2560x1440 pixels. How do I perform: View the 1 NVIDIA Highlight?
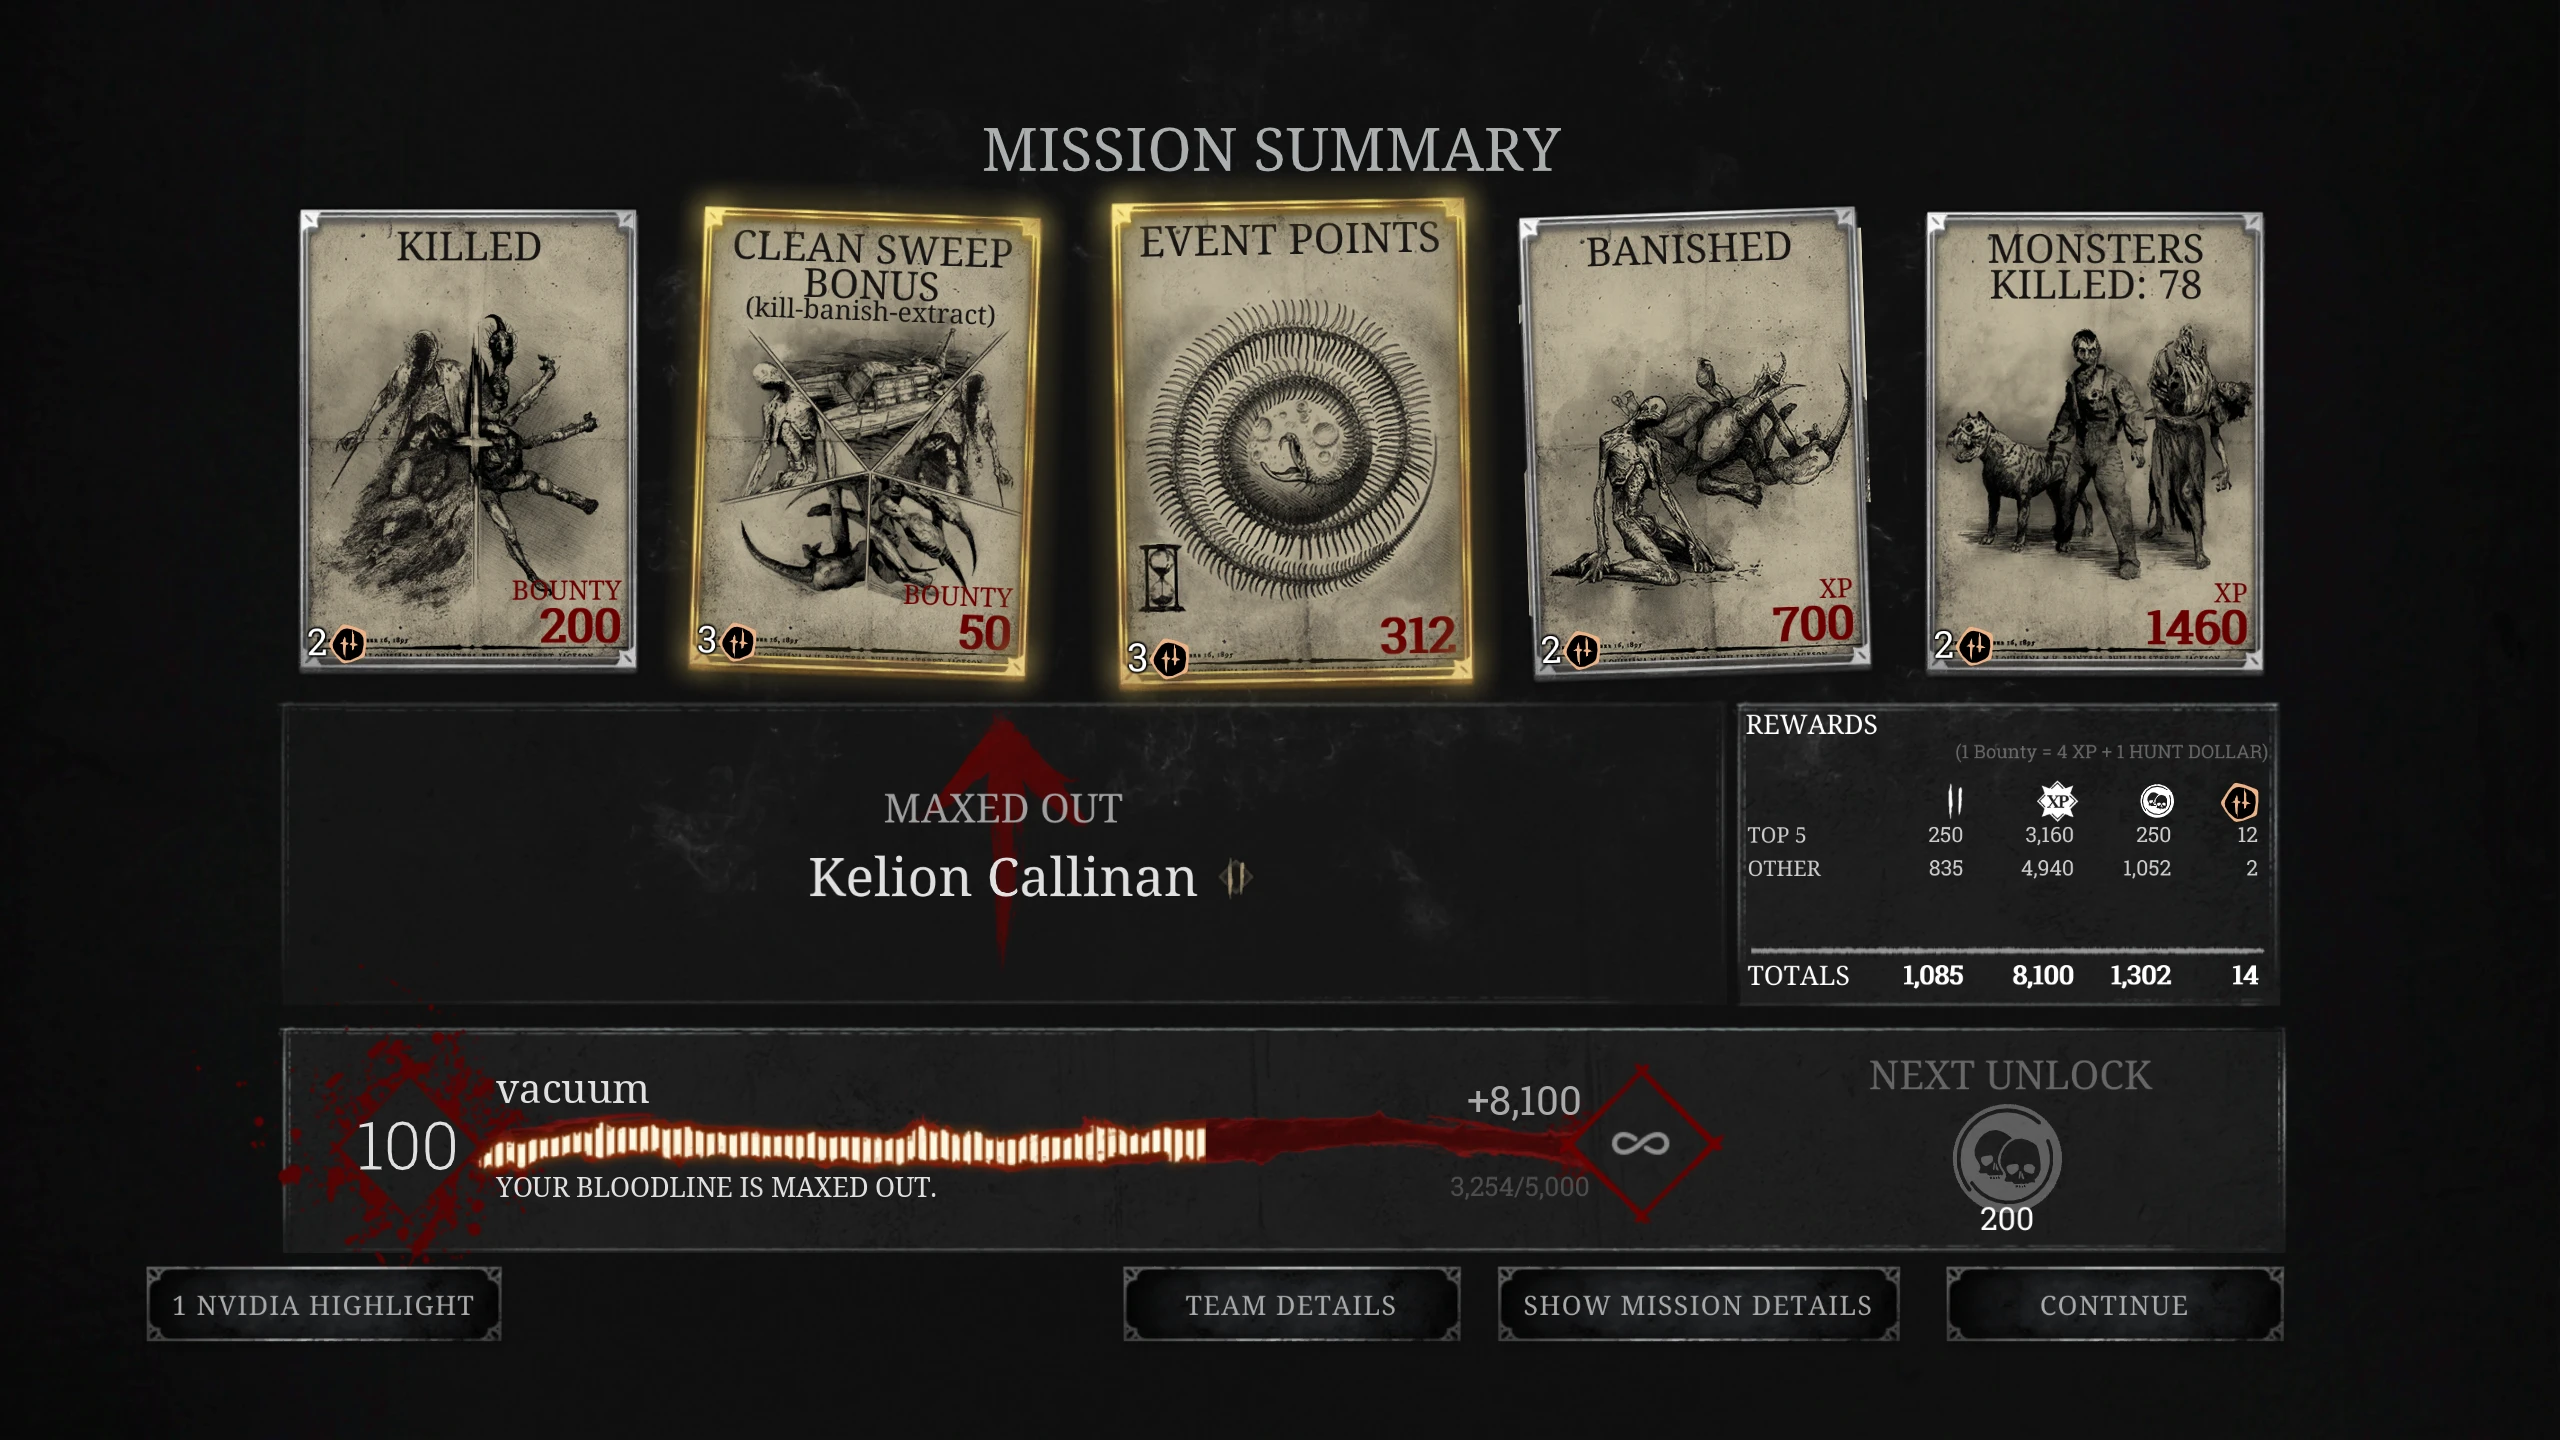(x=323, y=1304)
